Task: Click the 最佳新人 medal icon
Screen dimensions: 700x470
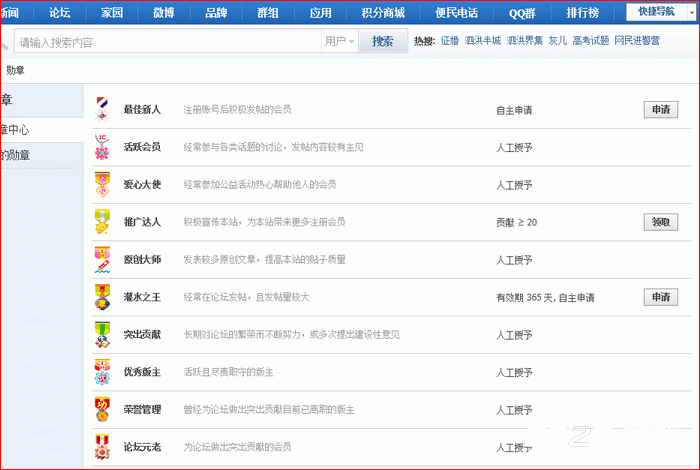Action: point(102,110)
